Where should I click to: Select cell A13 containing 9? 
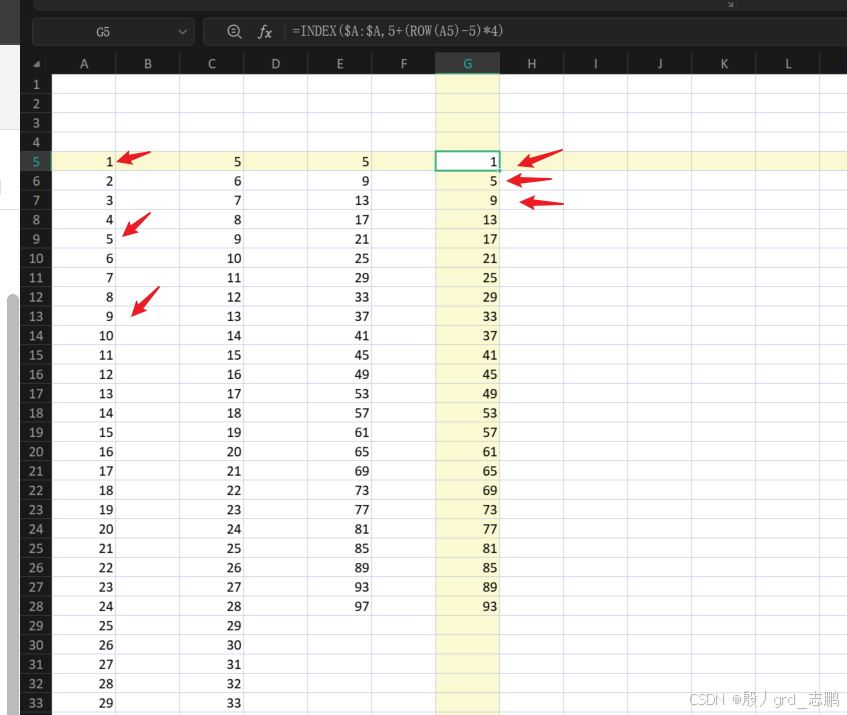click(84, 316)
